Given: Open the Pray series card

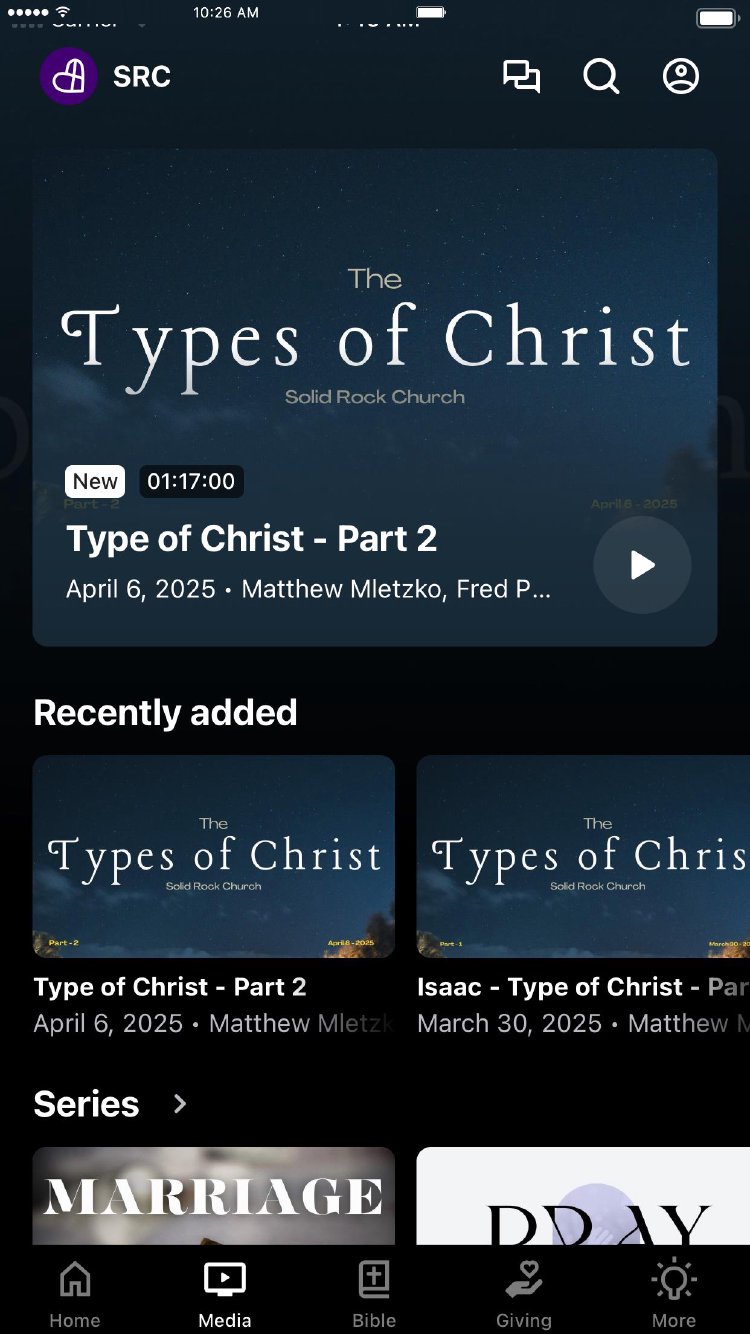Looking at the screenshot, I should (583, 1196).
